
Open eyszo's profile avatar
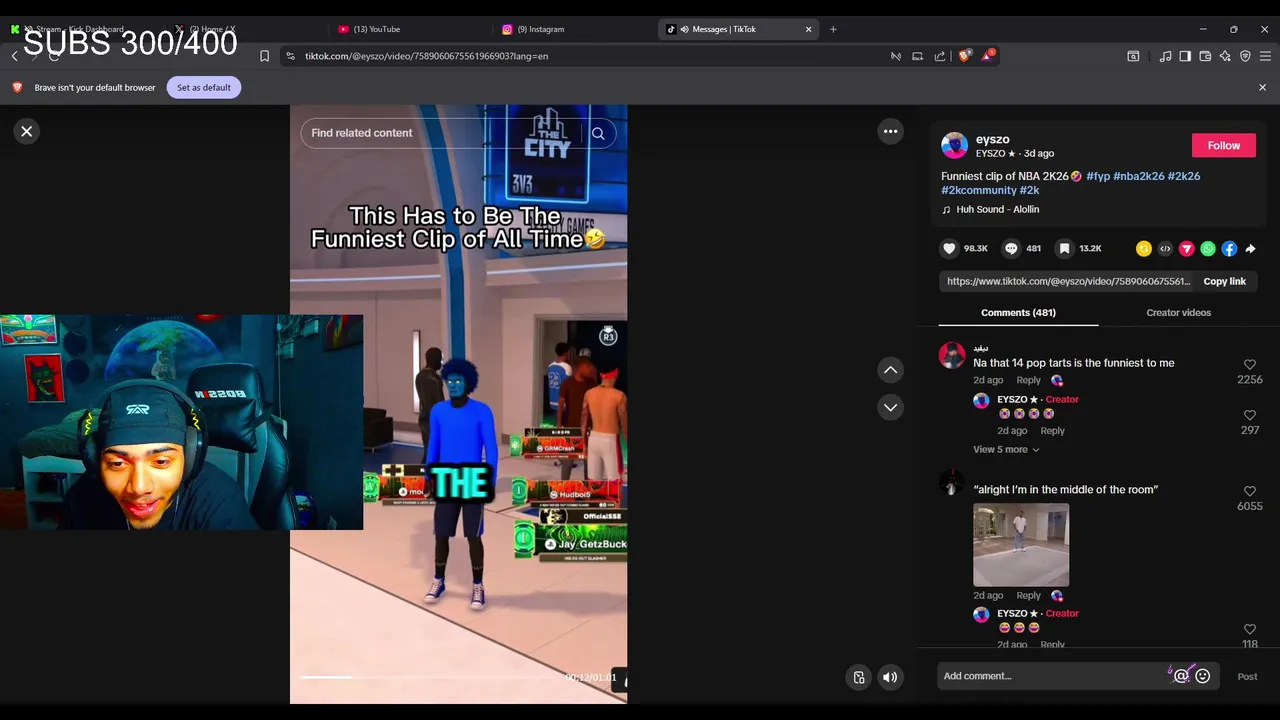pos(955,146)
